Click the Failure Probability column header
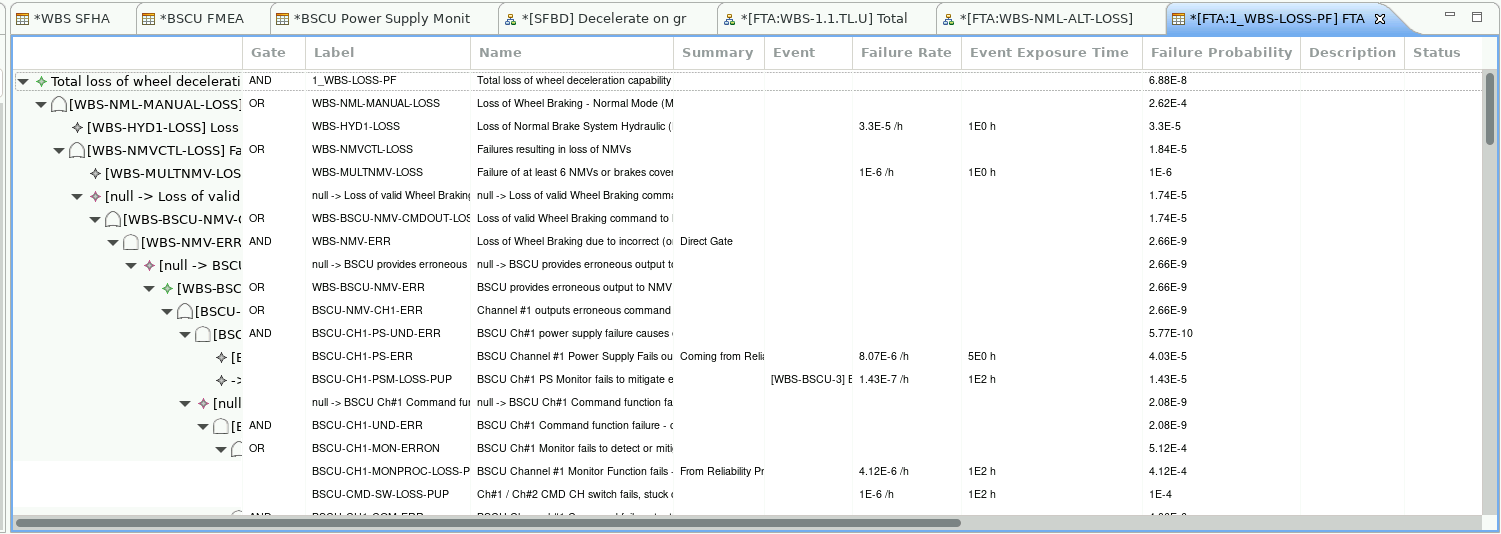 1221,53
